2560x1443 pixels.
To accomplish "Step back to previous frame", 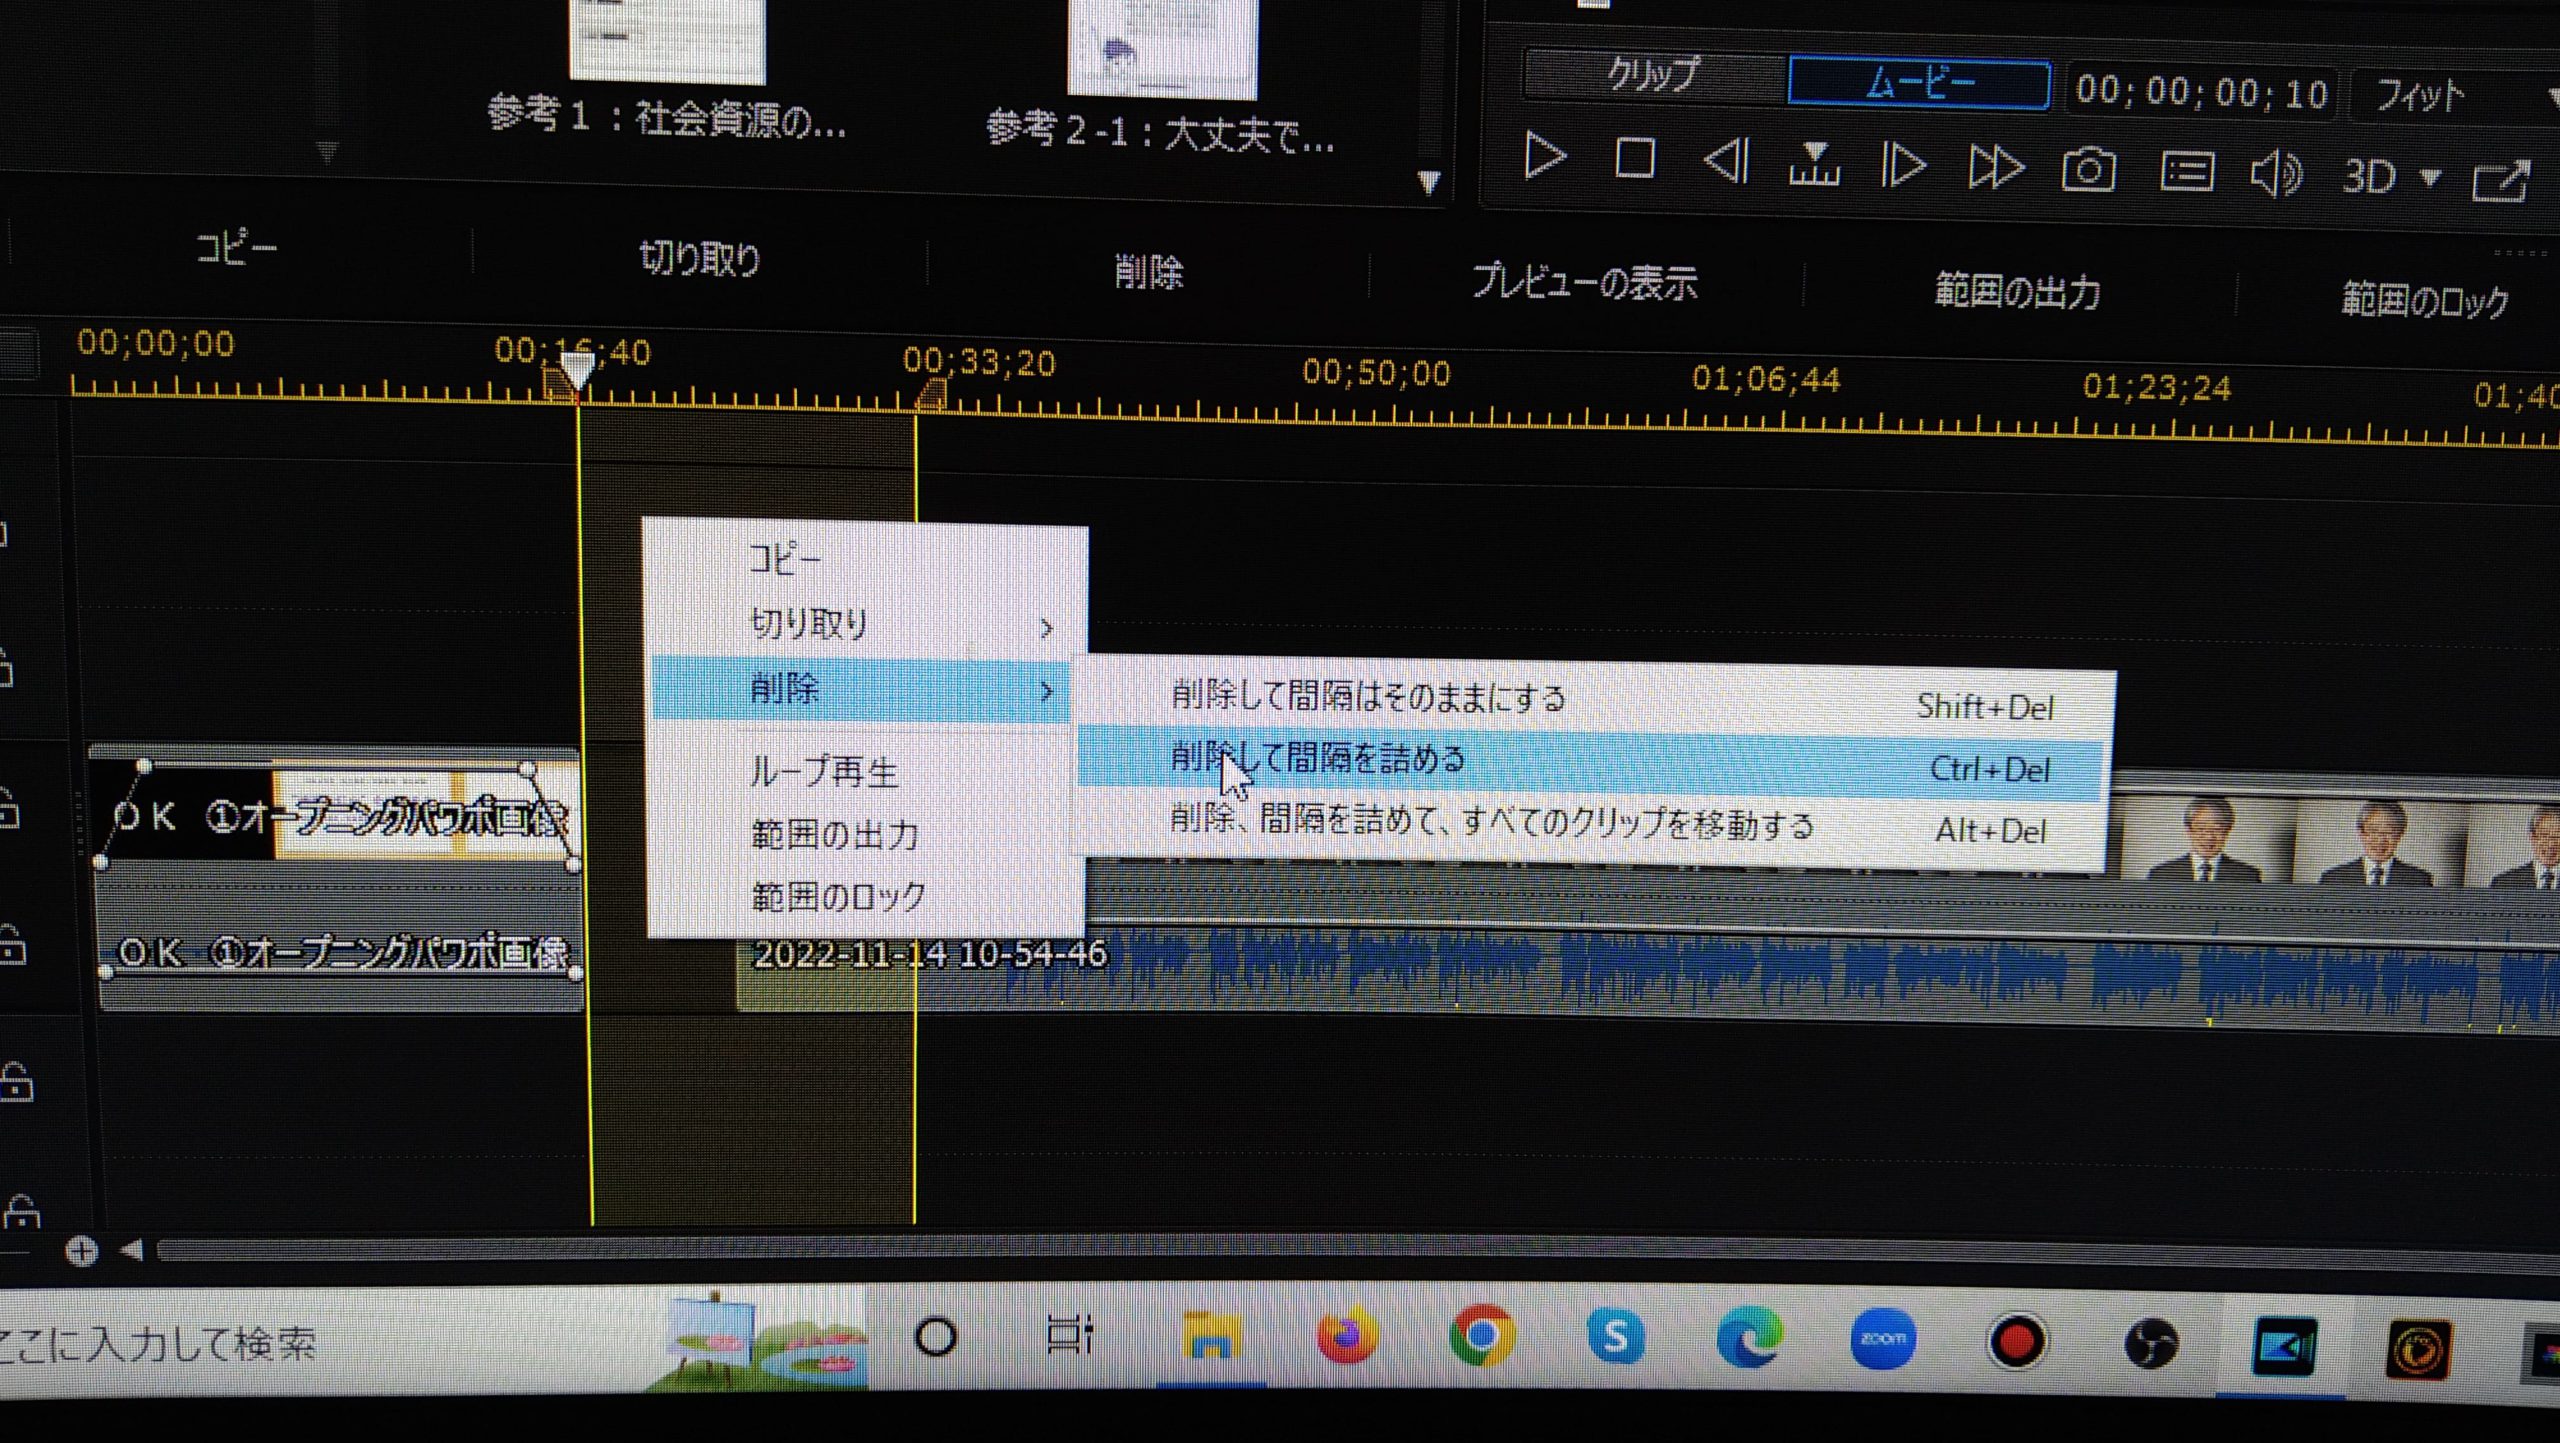I will click(1727, 160).
